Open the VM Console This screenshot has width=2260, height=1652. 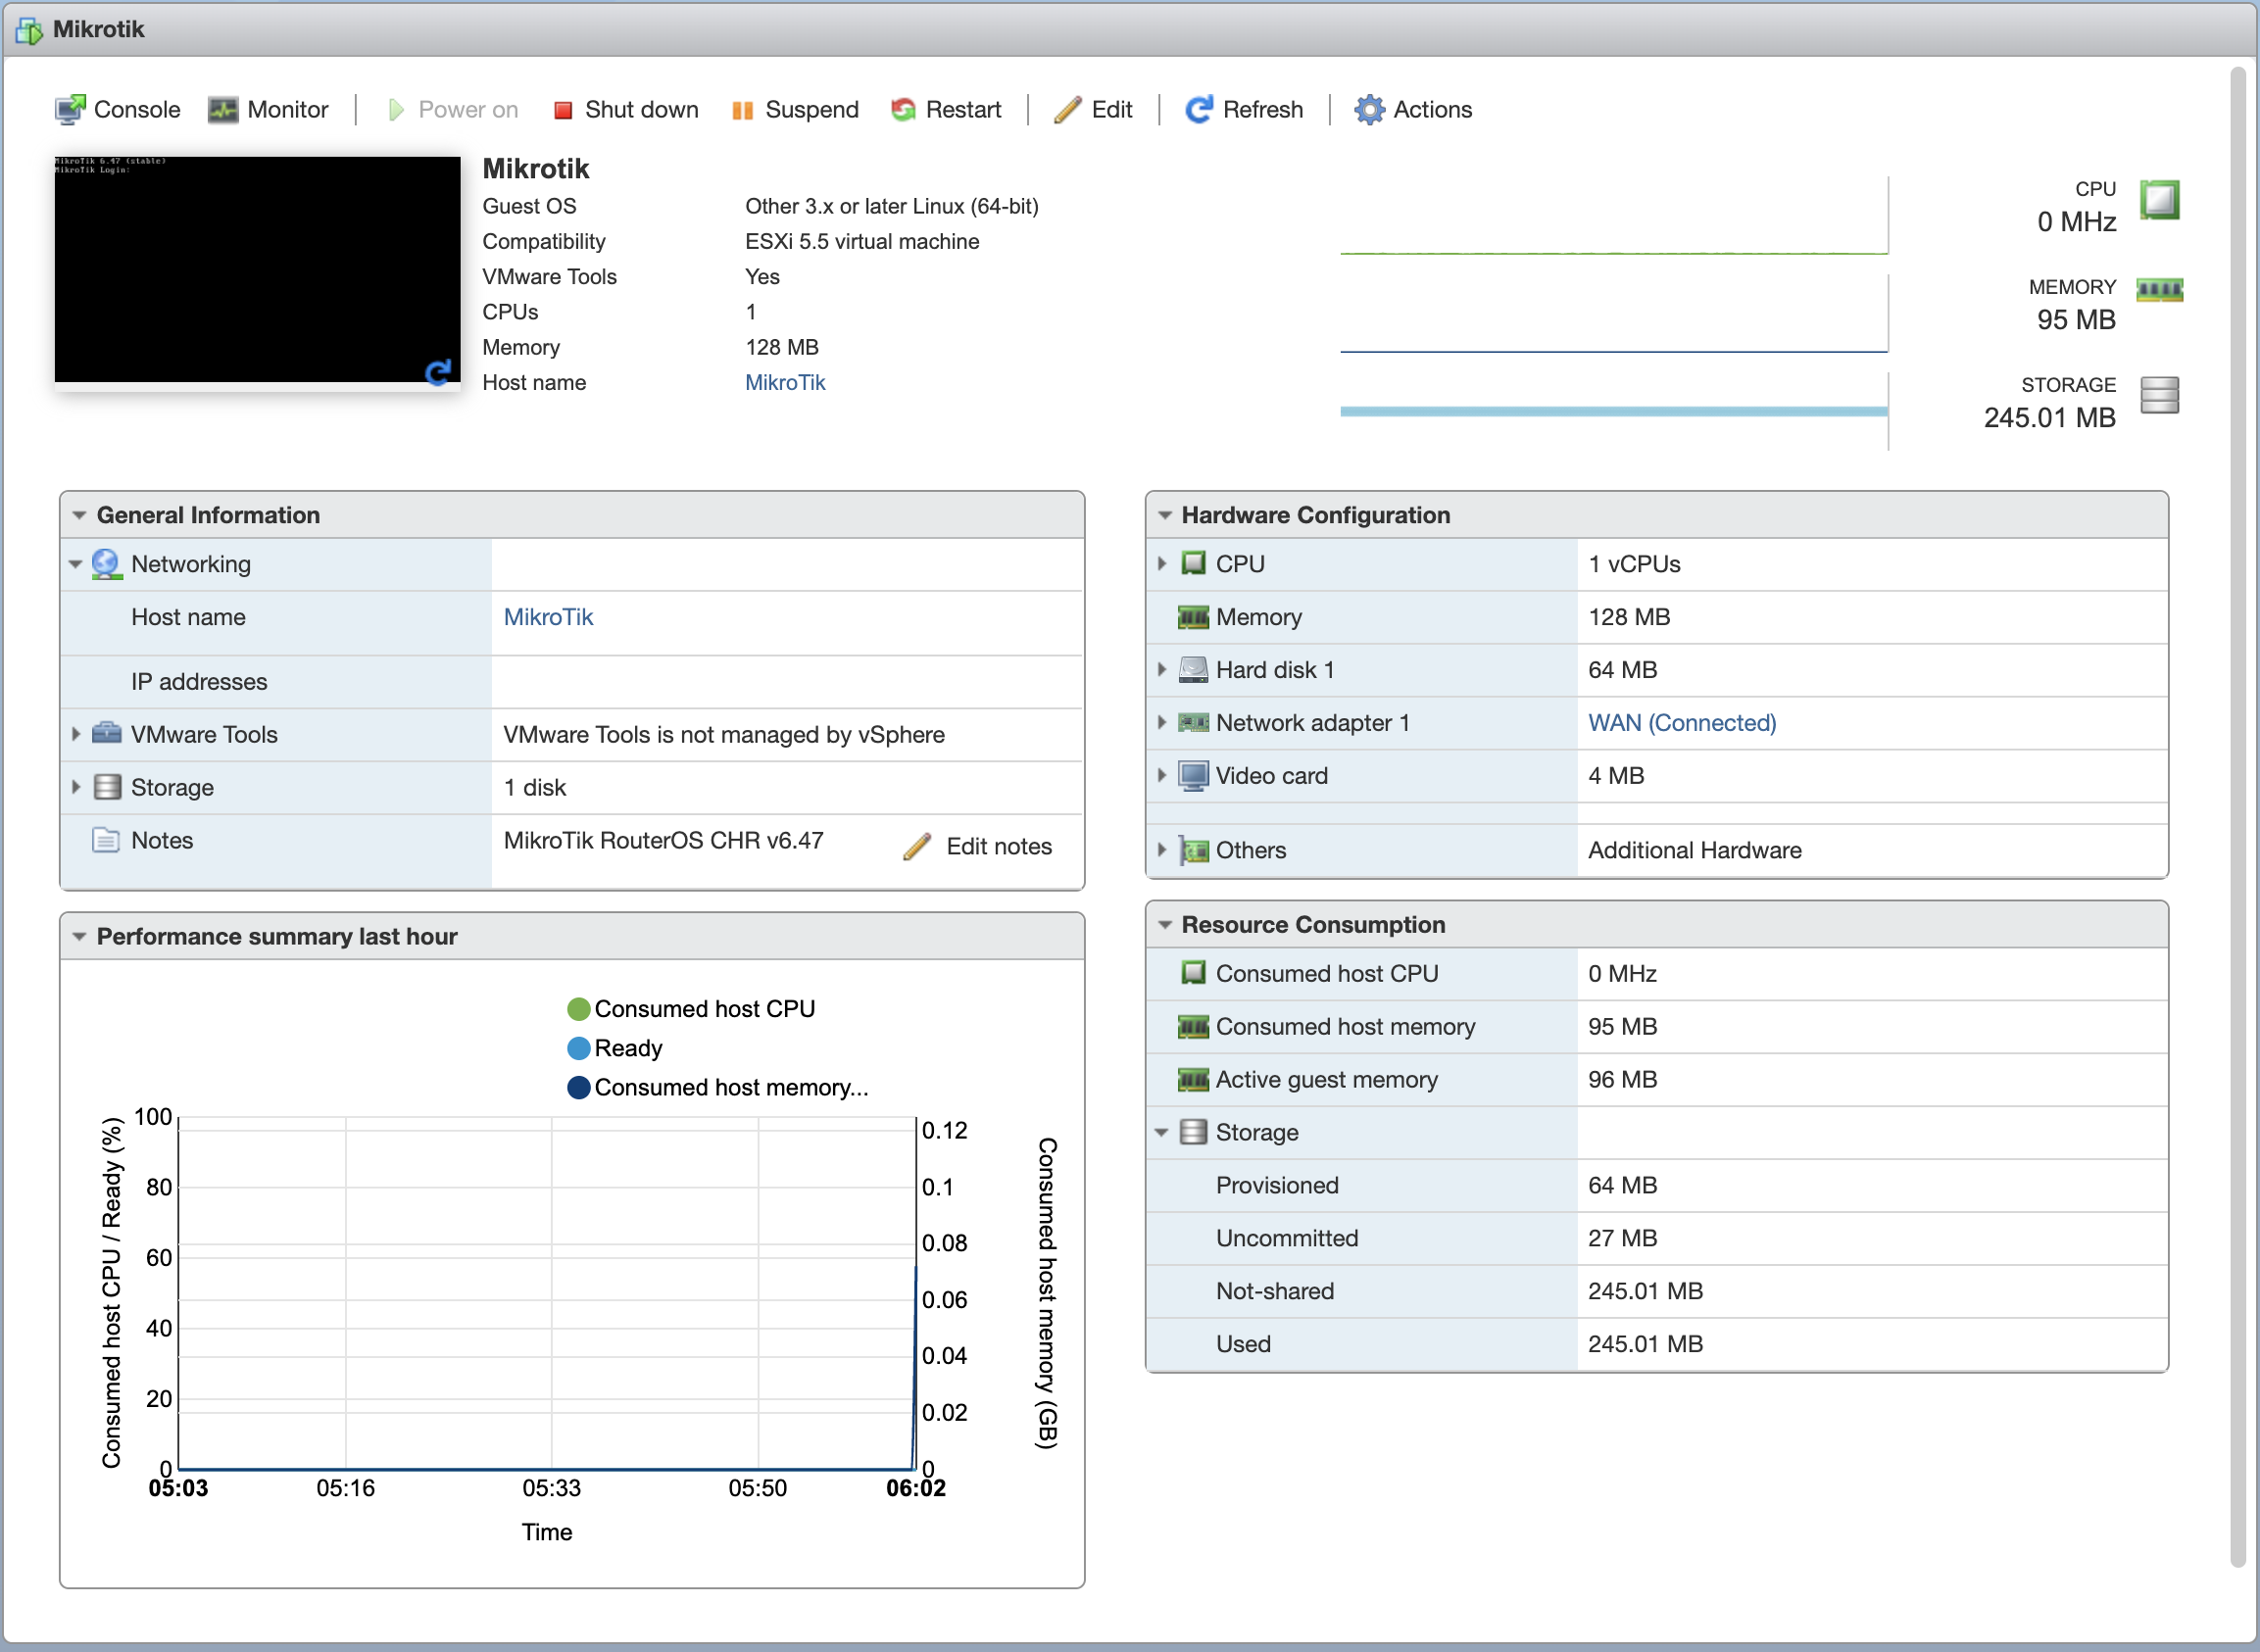117,109
